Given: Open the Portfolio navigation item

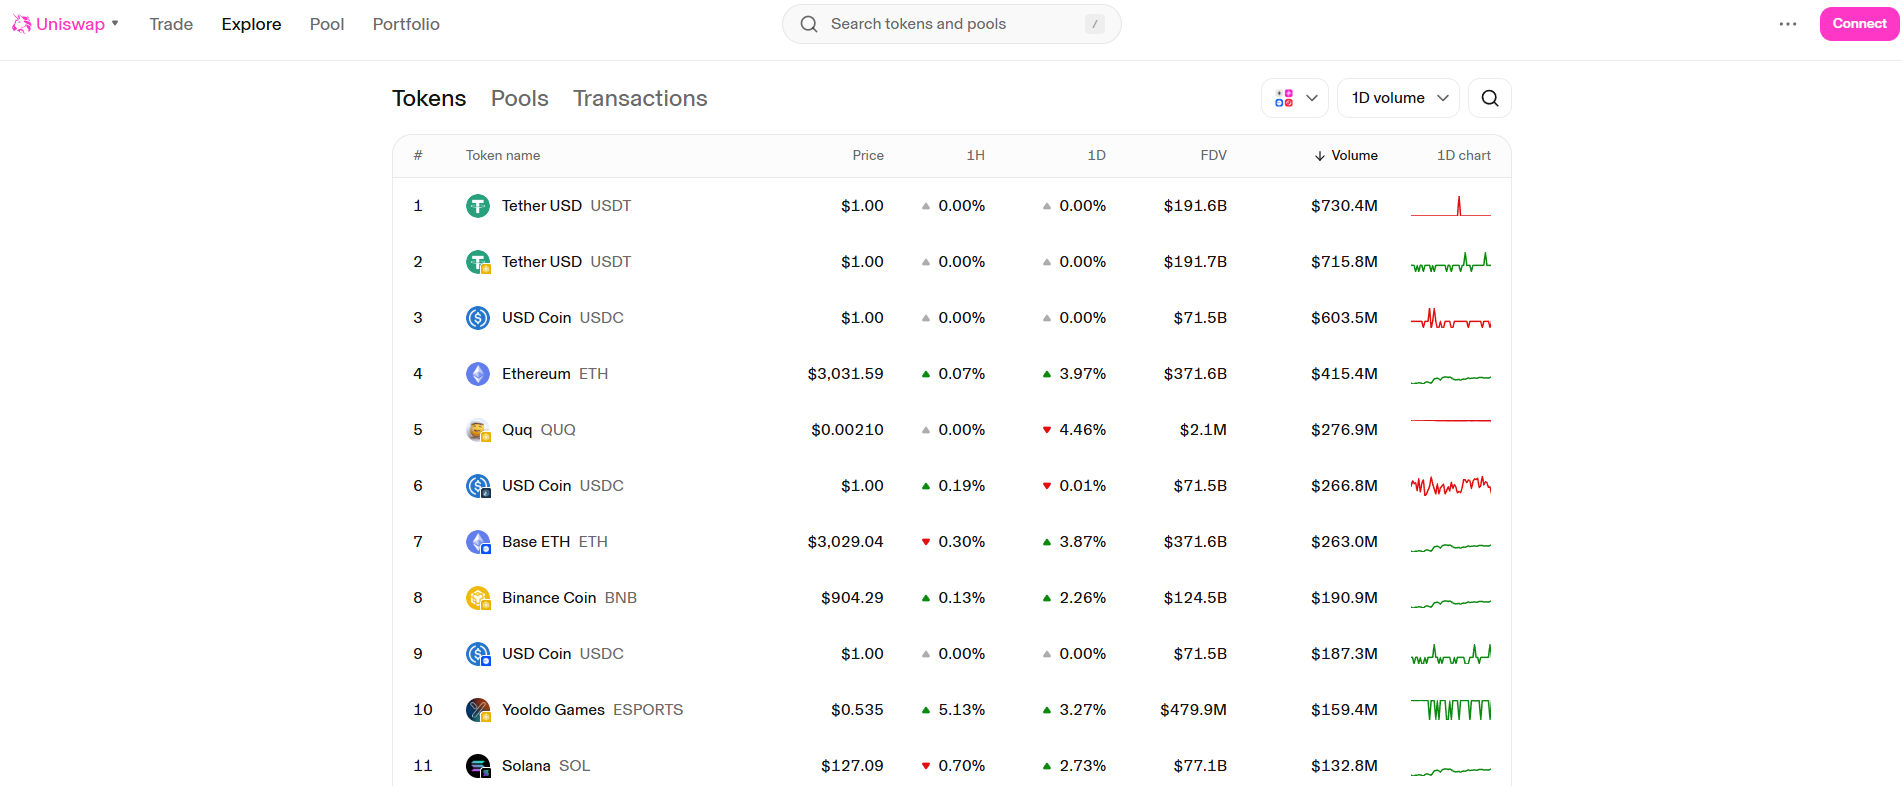Looking at the screenshot, I should (406, 24).
